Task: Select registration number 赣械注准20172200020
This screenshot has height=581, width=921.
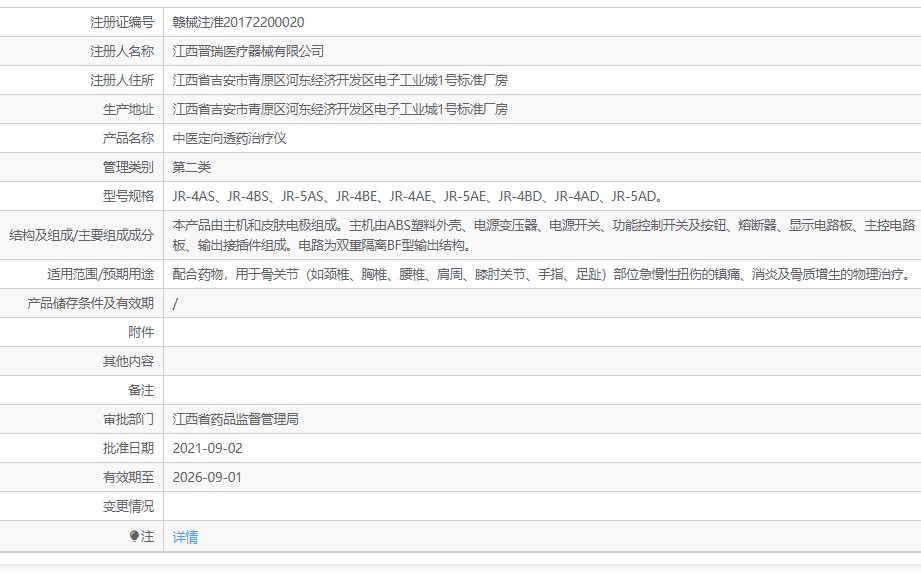Action: click(x=238, y=22)
